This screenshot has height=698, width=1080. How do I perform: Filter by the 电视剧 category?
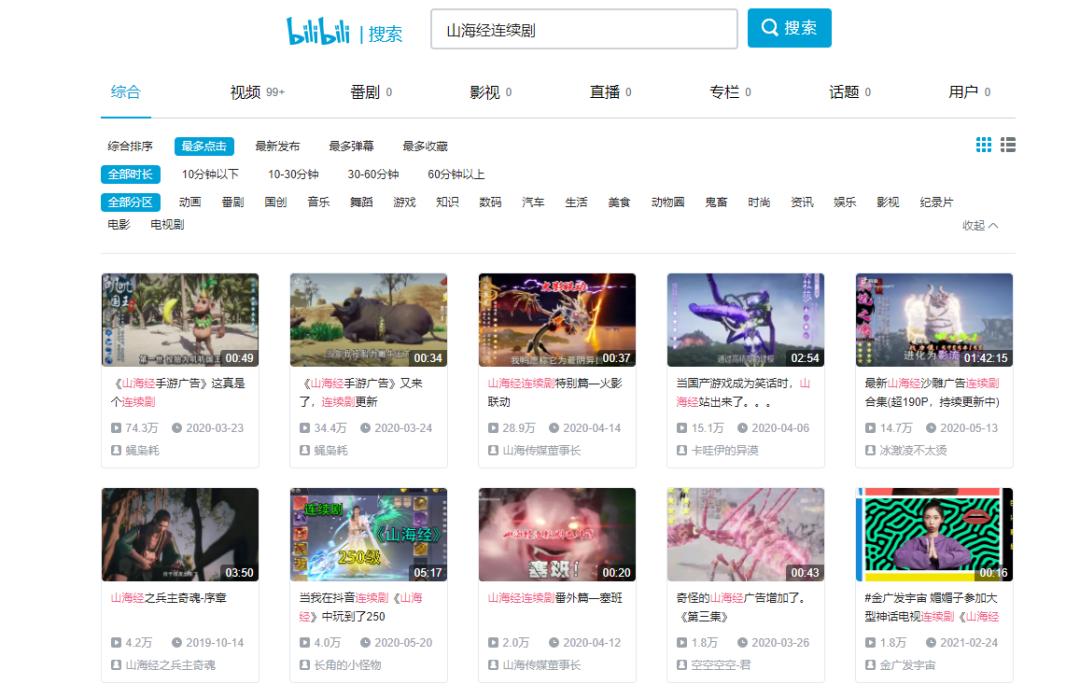[x=167, y=225]
